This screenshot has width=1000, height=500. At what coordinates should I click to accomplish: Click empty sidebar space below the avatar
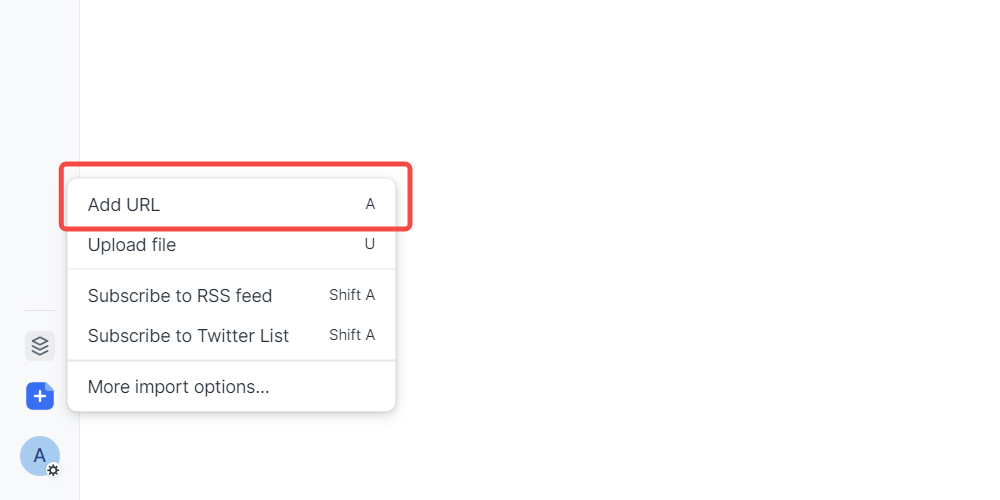(x=40, y=489)
